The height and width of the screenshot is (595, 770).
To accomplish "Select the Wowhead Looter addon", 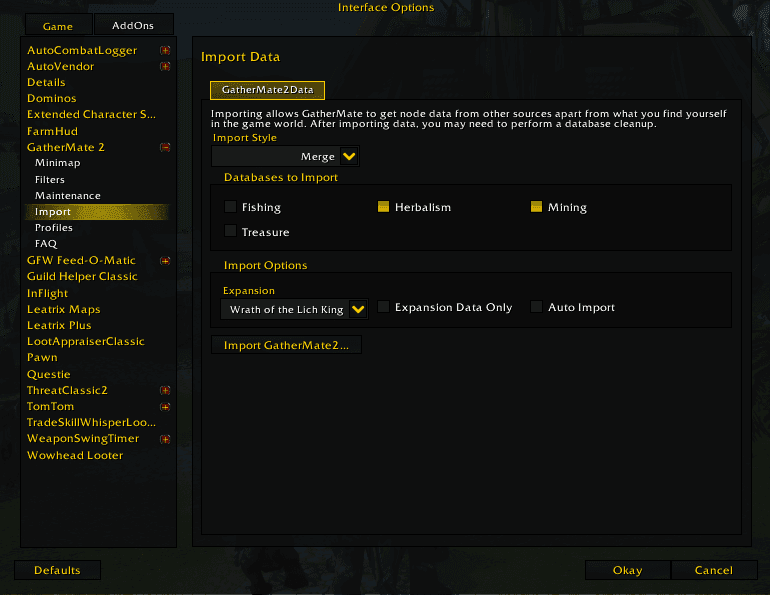I will pyautogui.click(x=75, y=456).
